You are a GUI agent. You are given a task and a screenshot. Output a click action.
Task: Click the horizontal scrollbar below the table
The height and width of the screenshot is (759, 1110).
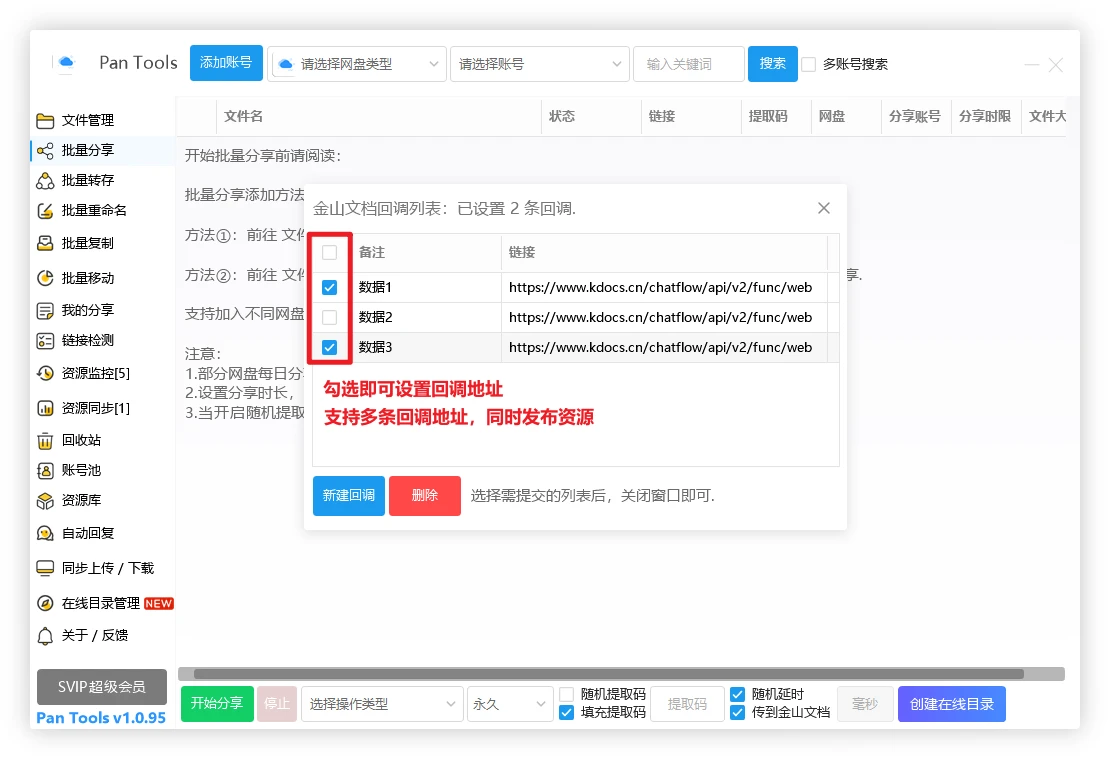coord(608,674)
